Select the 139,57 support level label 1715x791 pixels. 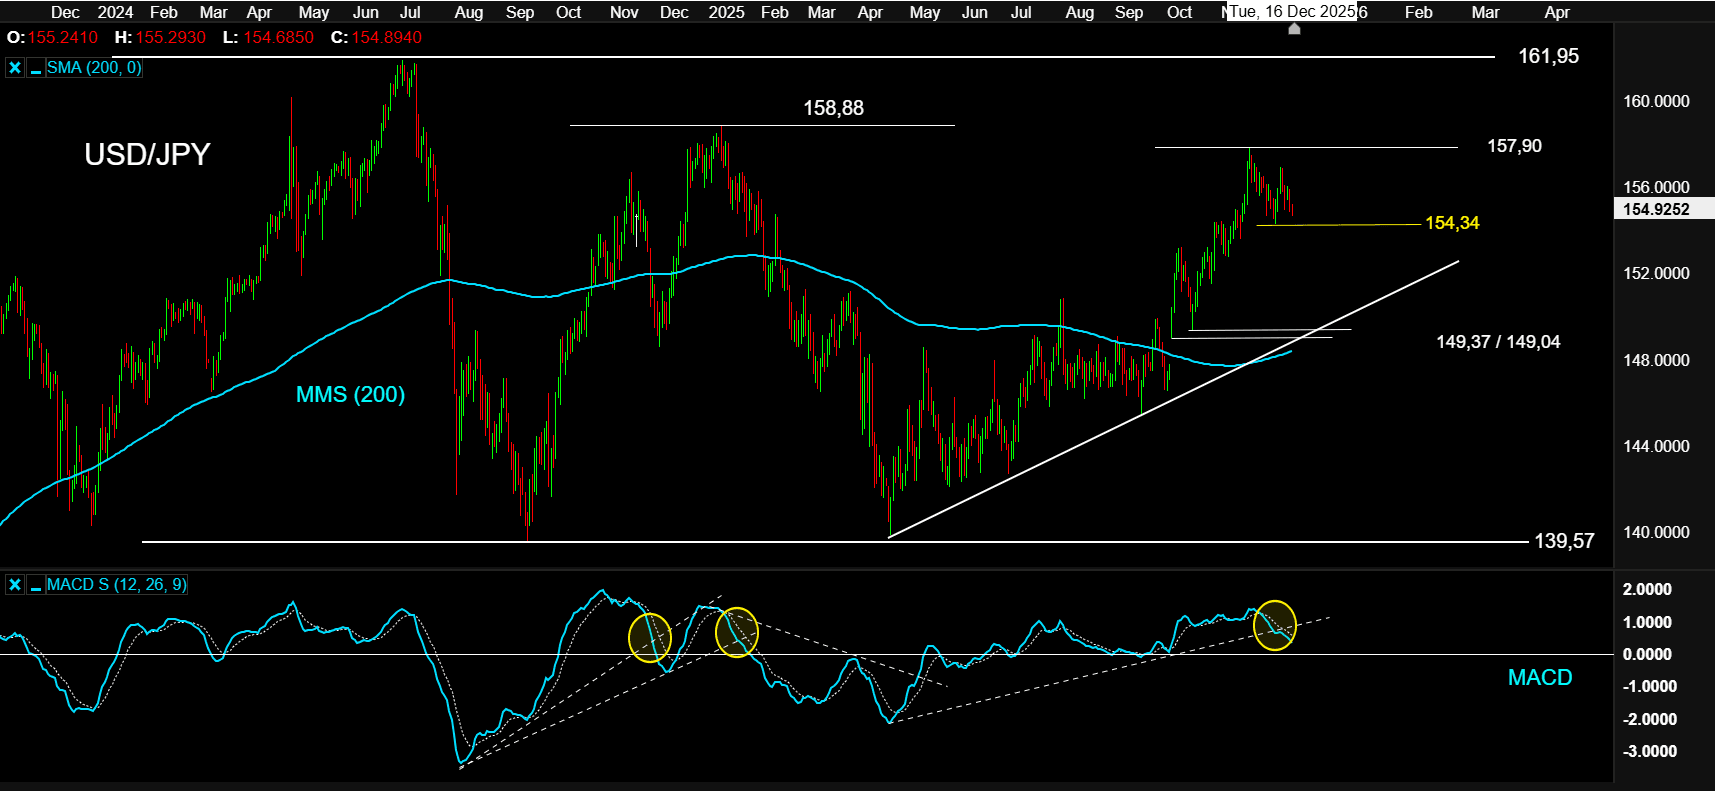click(x=1564, y=541)
